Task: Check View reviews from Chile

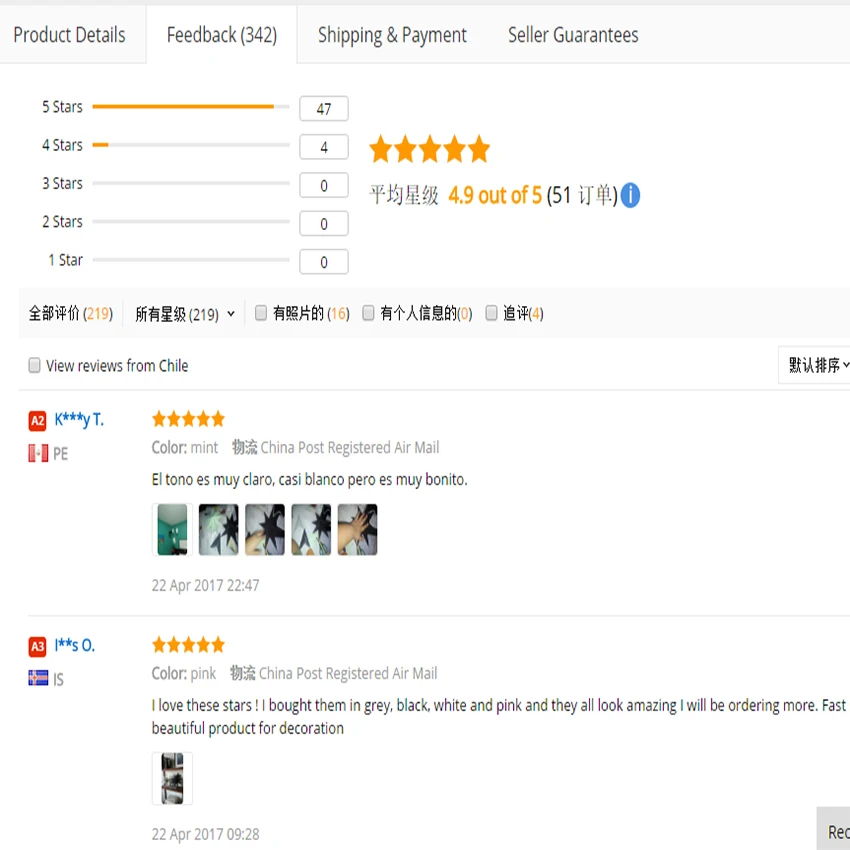Action: [x=34, y=365]
